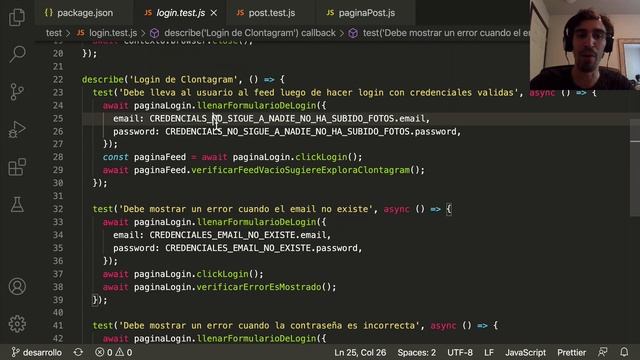Open the Explorer view in activity bar
This screenshot has height=360, width=640.
click(17, 17)
